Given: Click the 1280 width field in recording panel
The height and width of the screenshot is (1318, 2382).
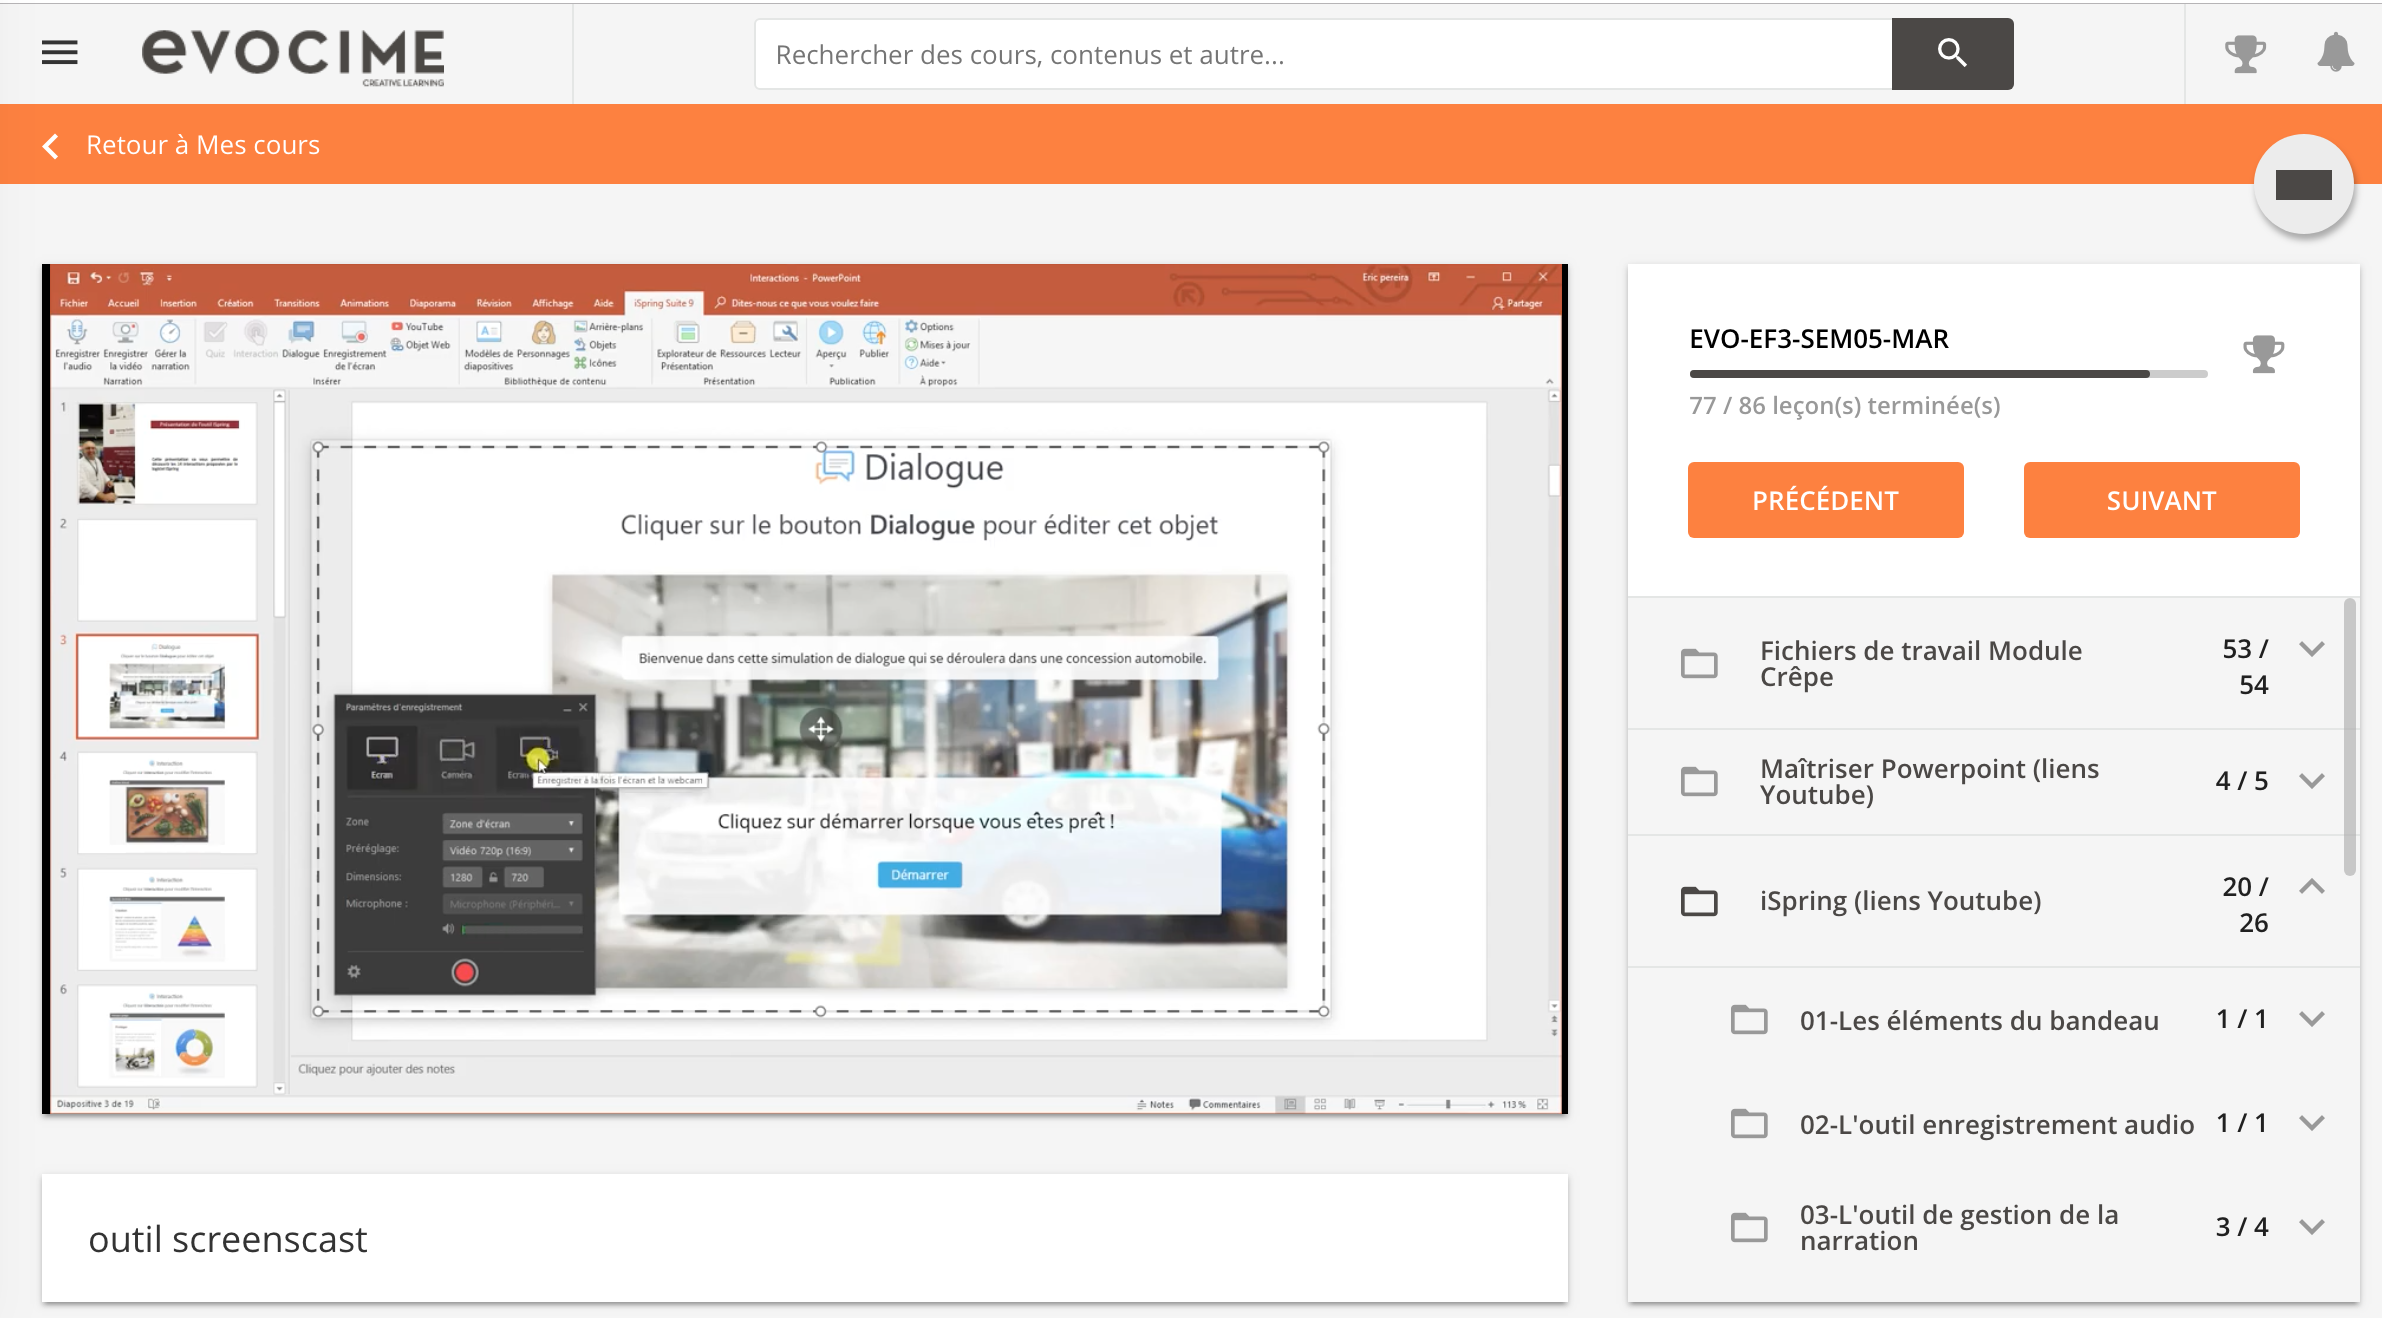Looking at the screenshot, I should tap(461, 877).
